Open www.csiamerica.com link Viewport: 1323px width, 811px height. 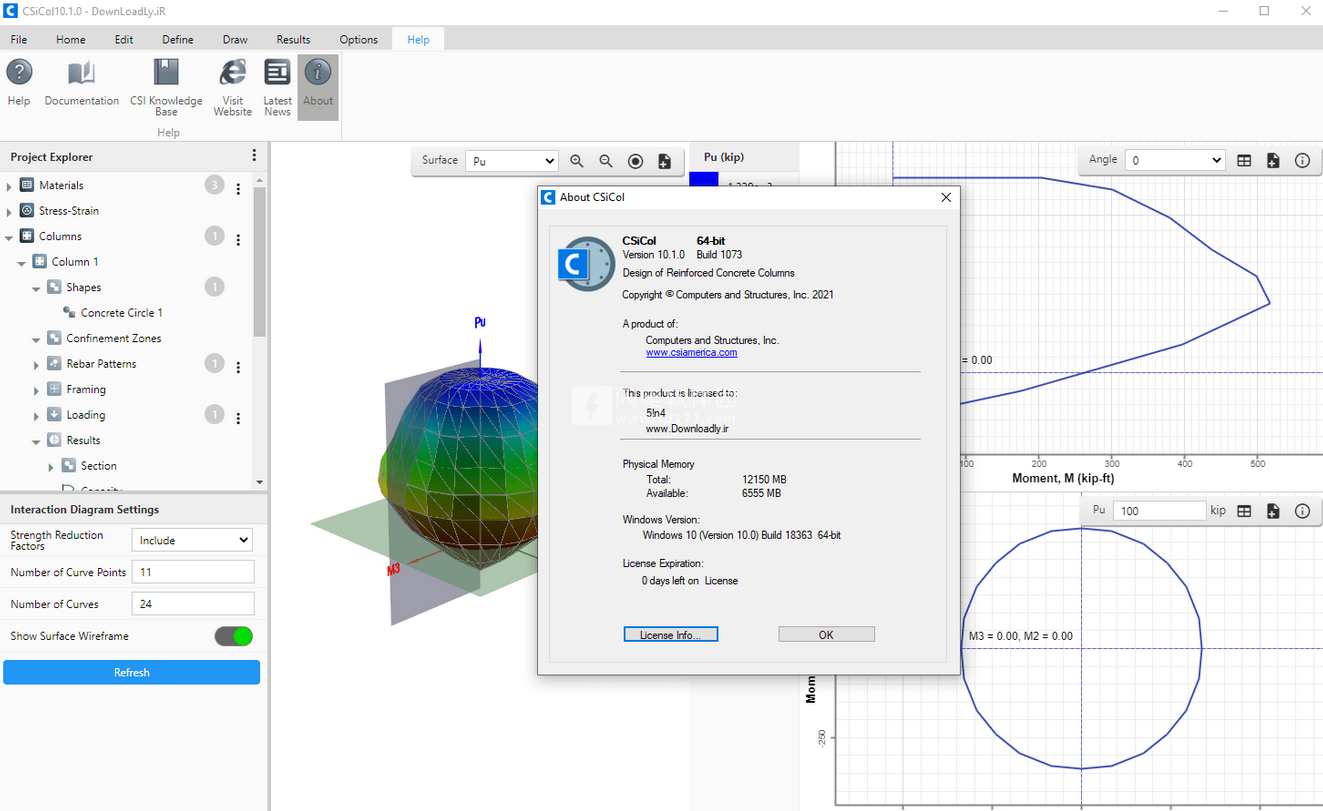coord(691,352)
